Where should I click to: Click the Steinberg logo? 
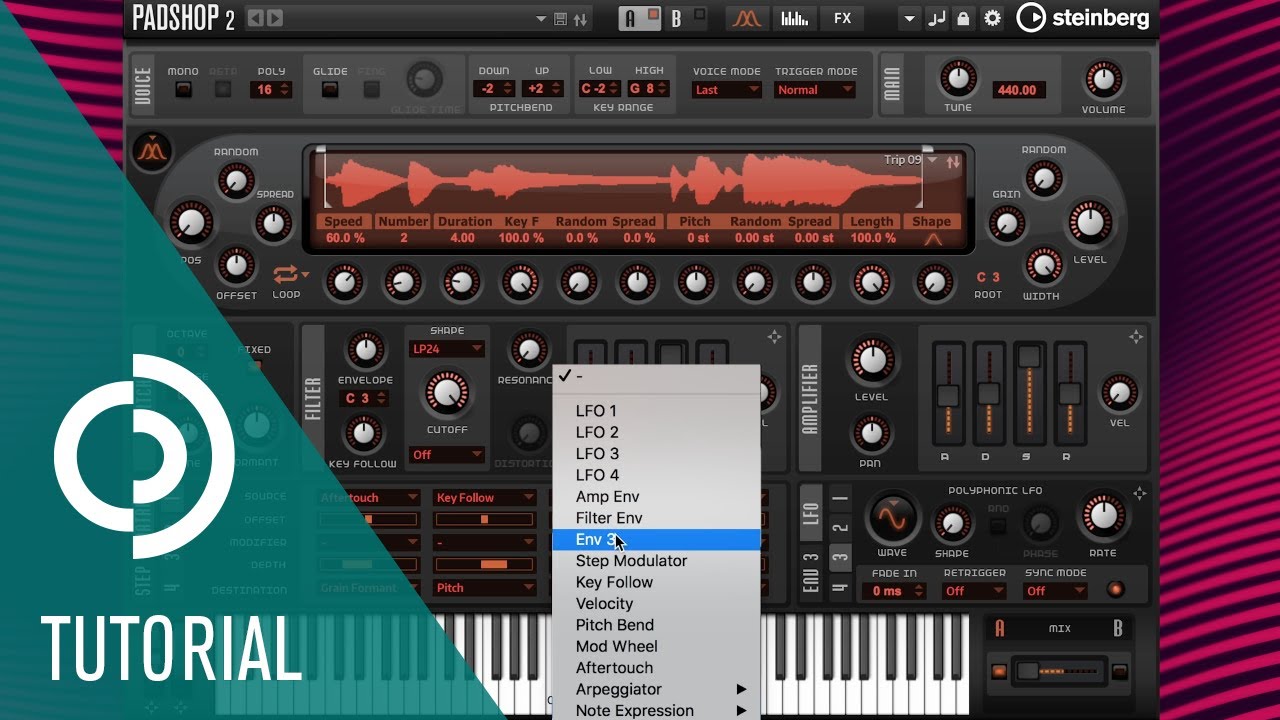click(1083, 18)
